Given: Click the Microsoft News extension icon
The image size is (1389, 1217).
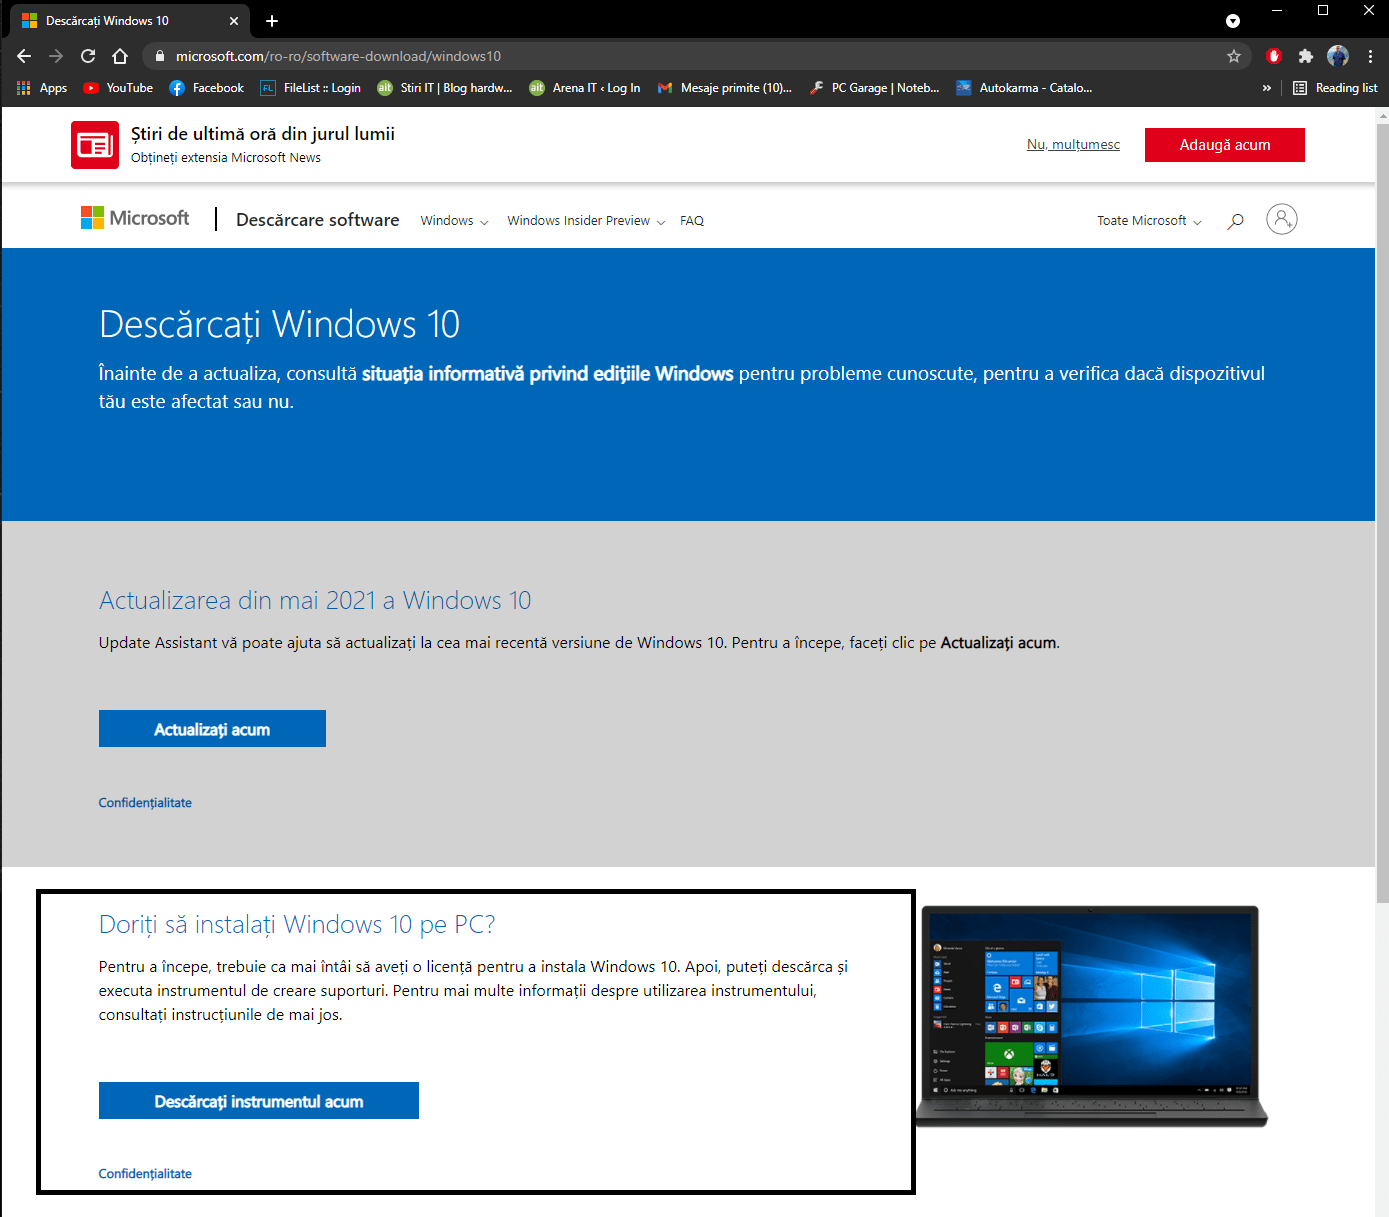Looking at the screenshot, I should coord(95,145).
